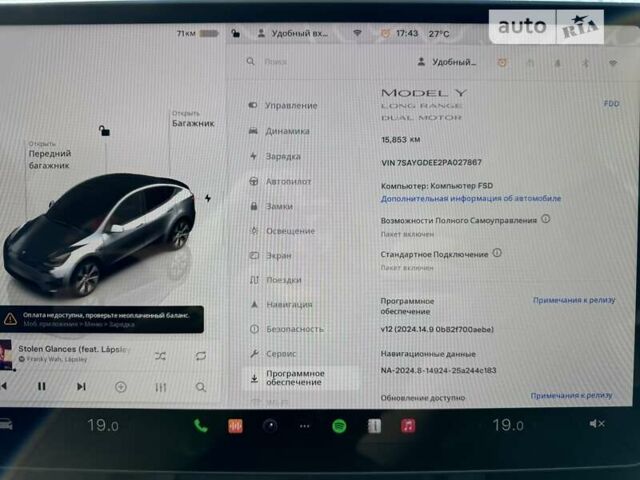This screenshot has height=480, width=640.
Task: Open the orange audio waveform app
Action: point(236,426)
